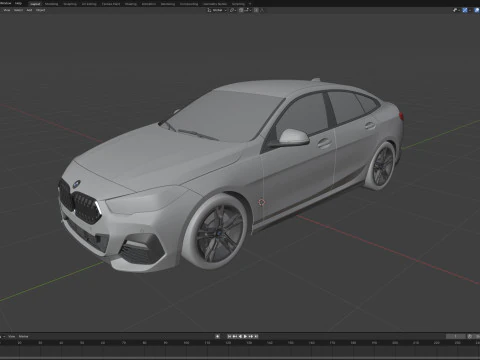This screenshot has width=480, height=360.
Task: Jump to next keyframe
Action: click(x=251, y=336)
